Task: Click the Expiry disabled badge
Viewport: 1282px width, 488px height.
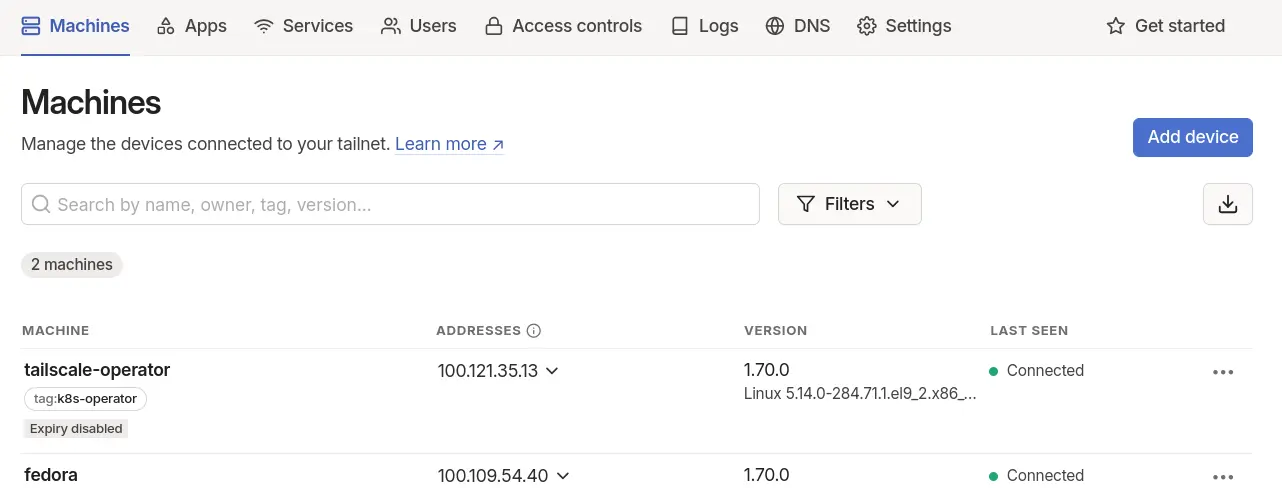Action: pos(76,428)
